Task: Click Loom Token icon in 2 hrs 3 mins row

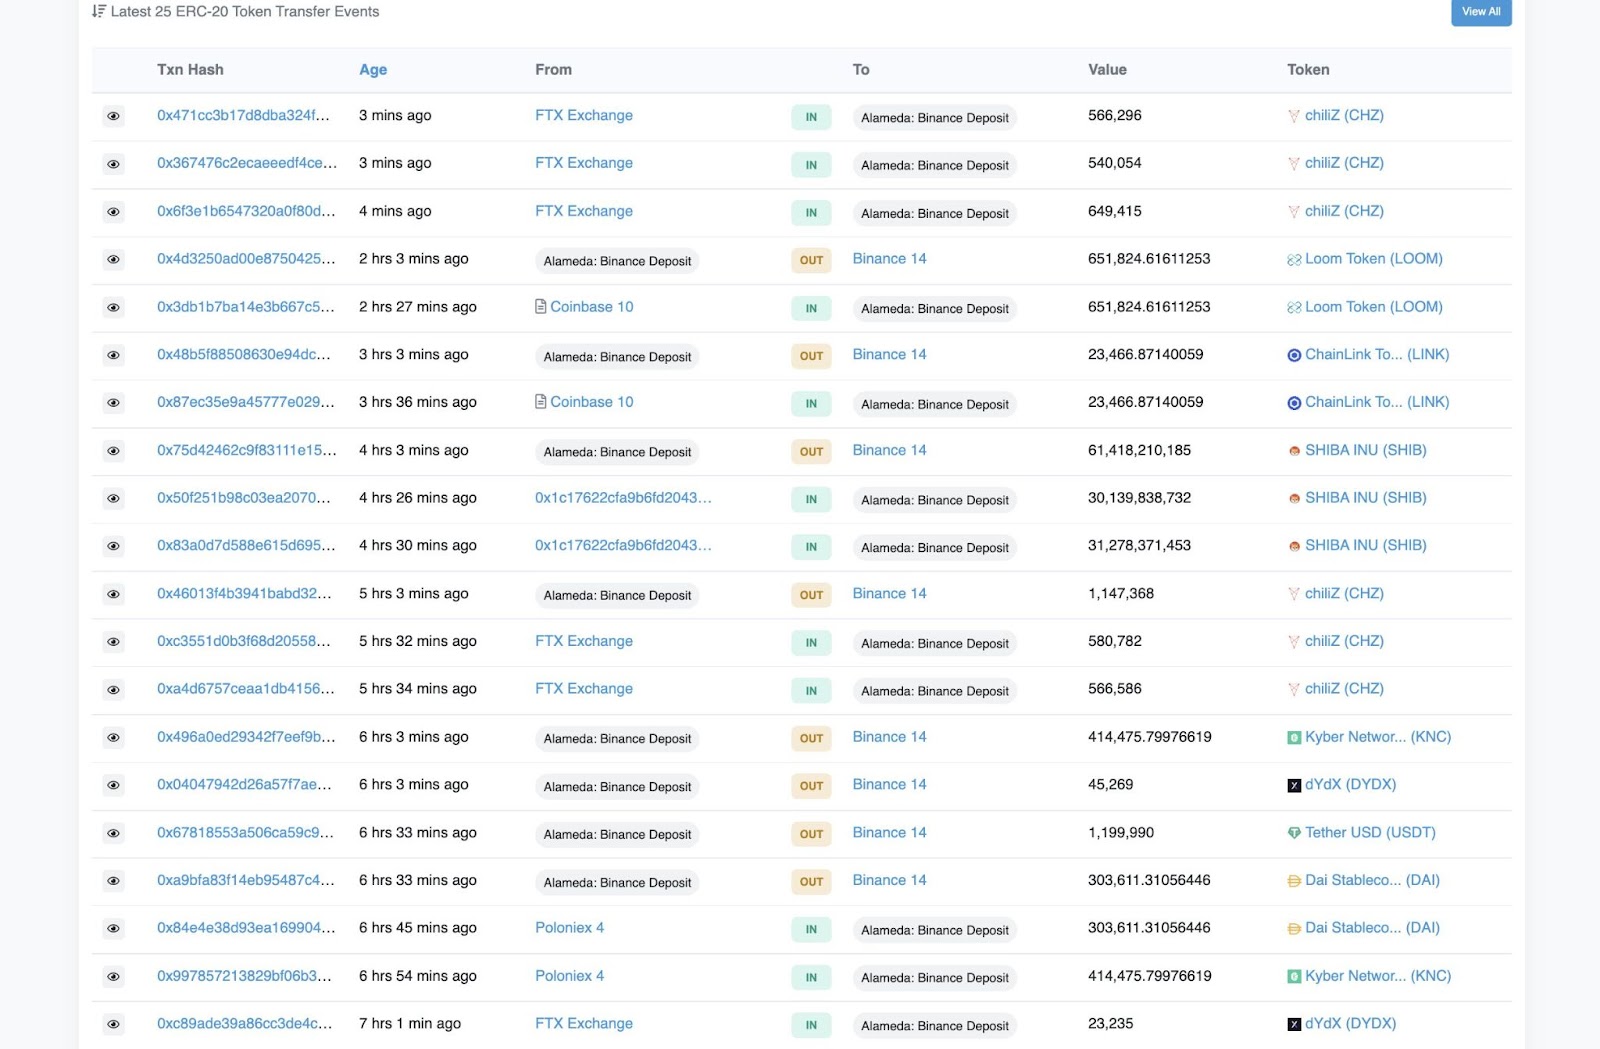Action: pyautogui.click(x=1294, y=260)
